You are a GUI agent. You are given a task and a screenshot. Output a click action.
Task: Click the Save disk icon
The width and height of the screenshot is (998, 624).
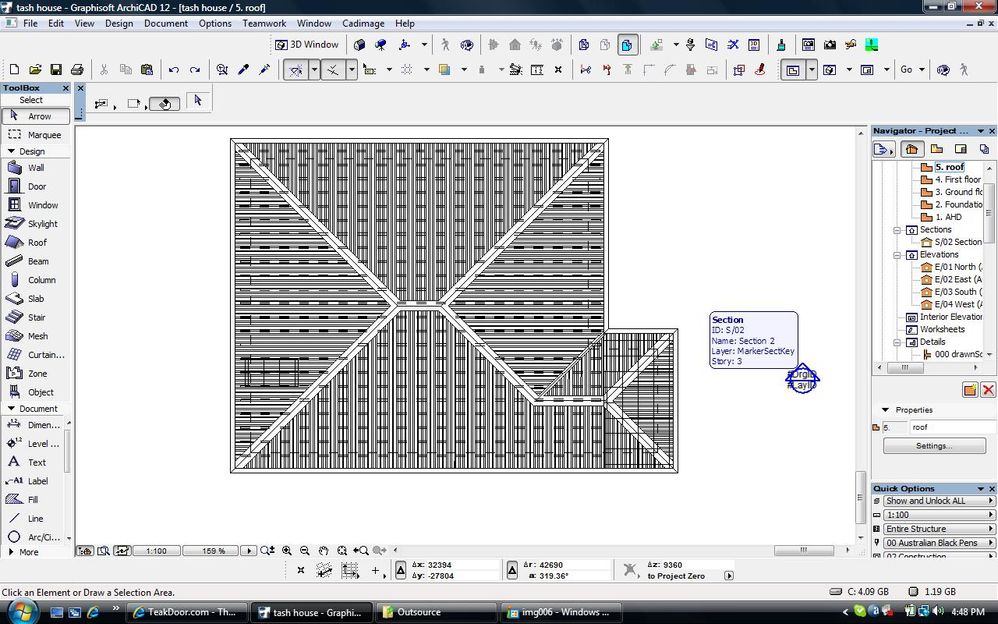[x=56, y=70]
